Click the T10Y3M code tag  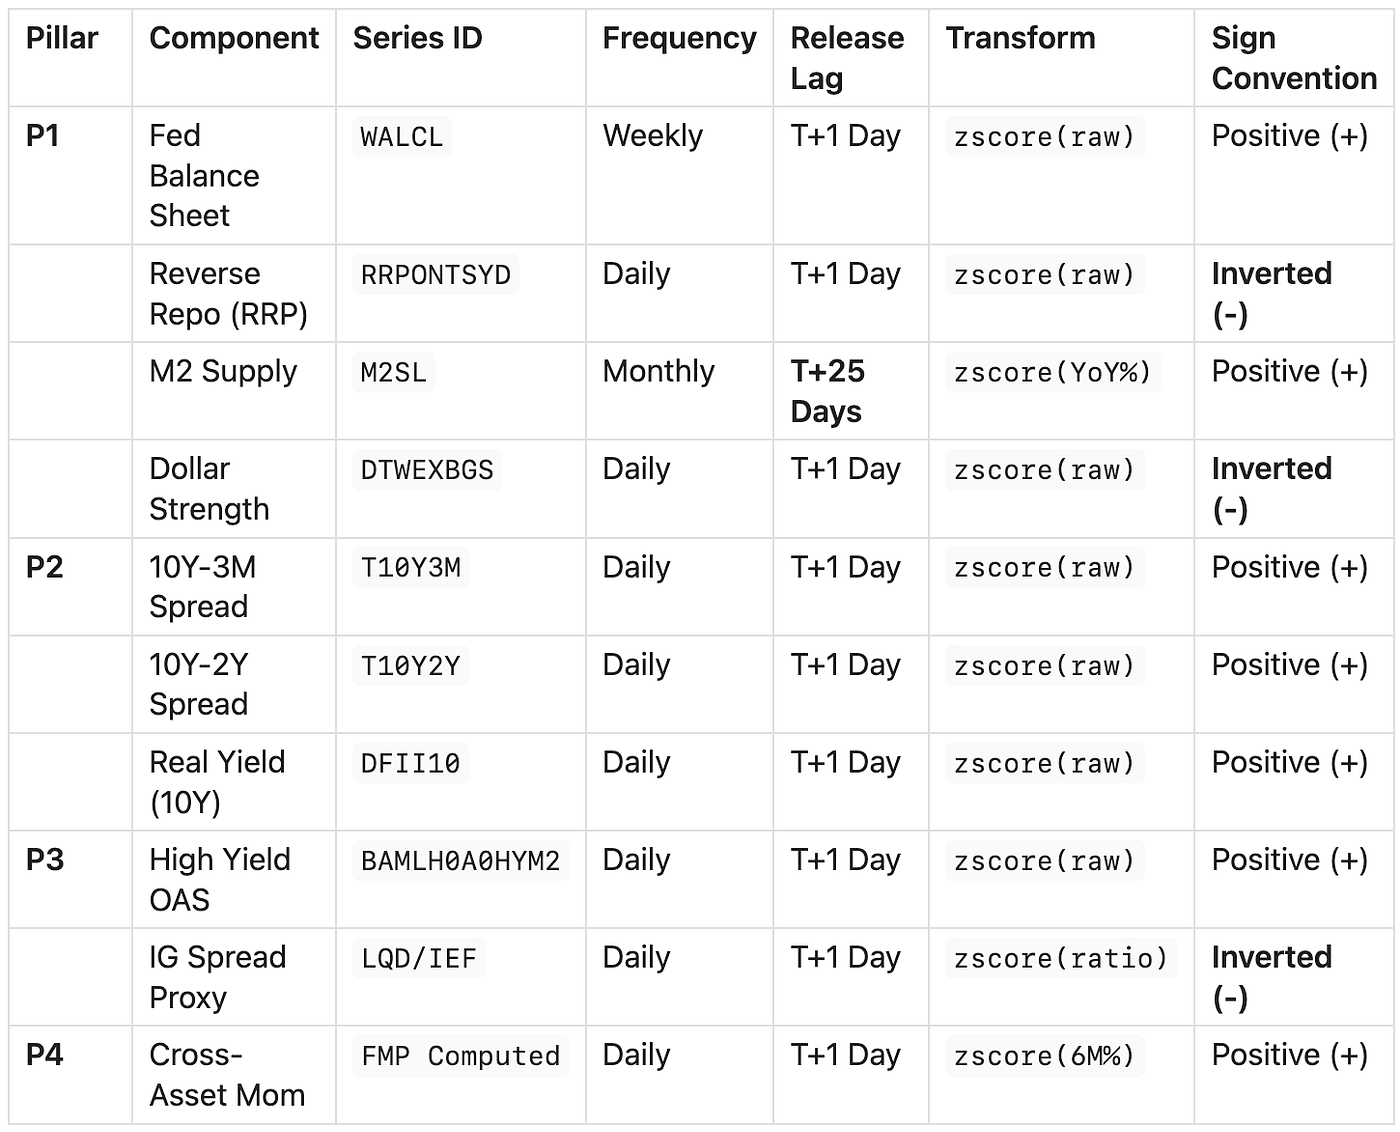click(x=410, y=568)
